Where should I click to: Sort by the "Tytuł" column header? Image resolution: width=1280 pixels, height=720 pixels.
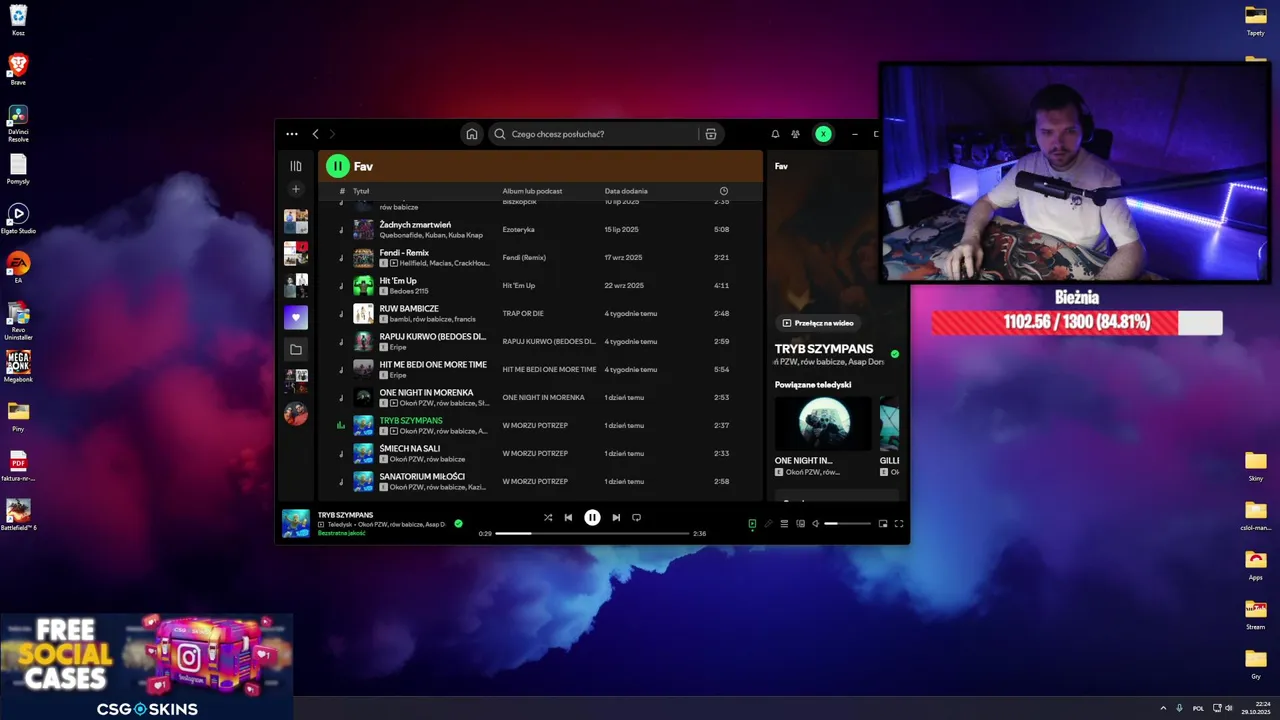[361, 191]
